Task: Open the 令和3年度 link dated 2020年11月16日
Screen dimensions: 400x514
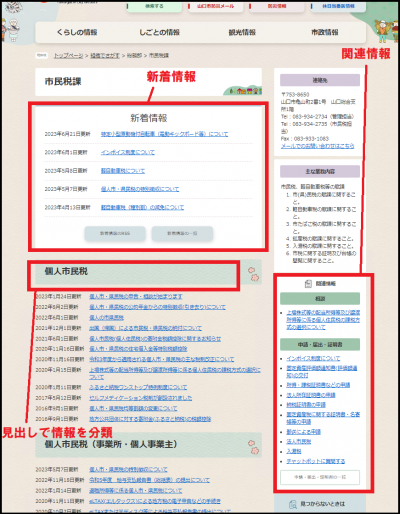Action: 161,359
